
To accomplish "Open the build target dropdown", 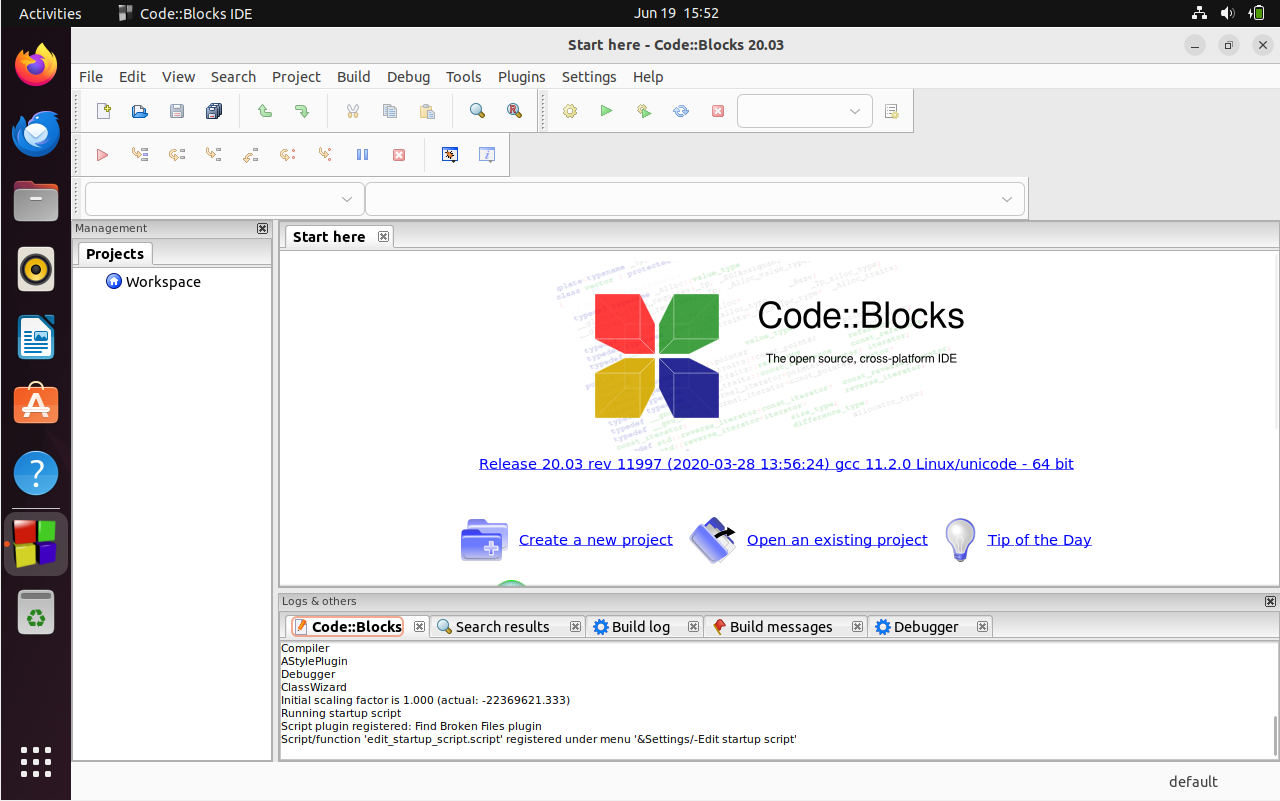I will (x=805, y=111).
